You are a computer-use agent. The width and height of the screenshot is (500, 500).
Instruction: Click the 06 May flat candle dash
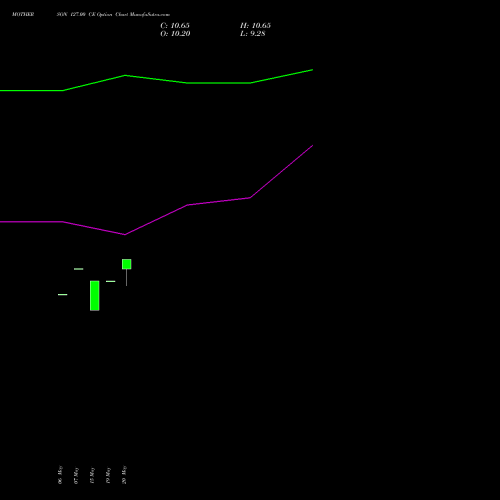coord(63,295)
